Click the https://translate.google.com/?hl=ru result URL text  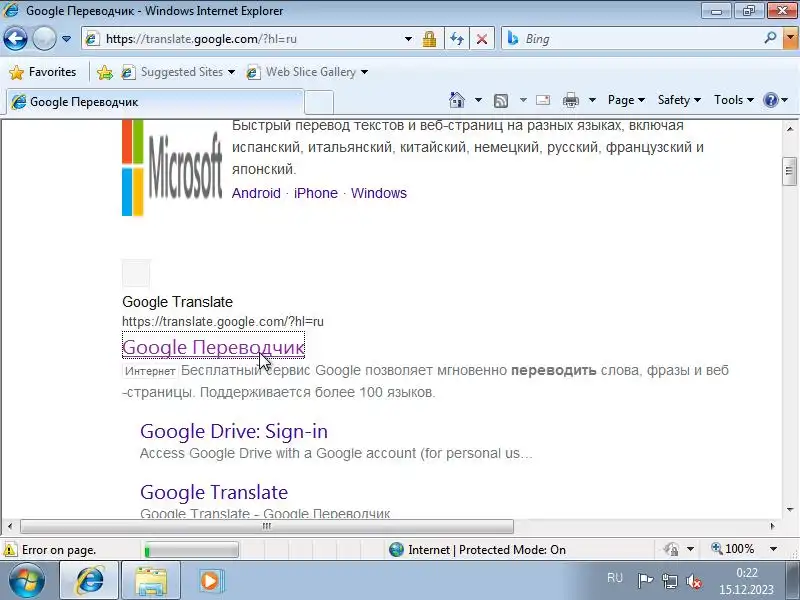click(223, 321)
